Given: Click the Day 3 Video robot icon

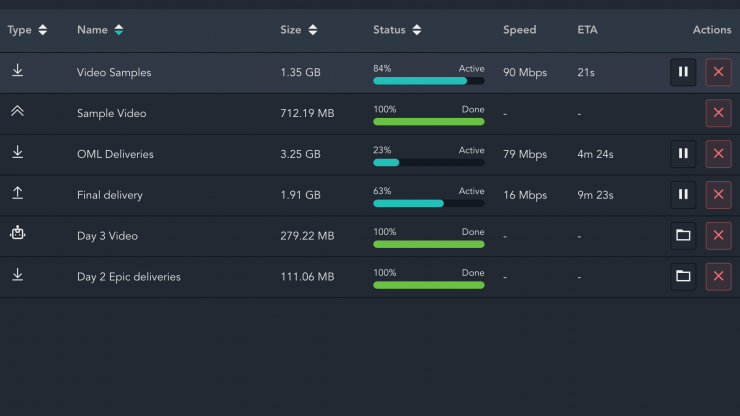Looking at the screenshot, I should point(17,234).
